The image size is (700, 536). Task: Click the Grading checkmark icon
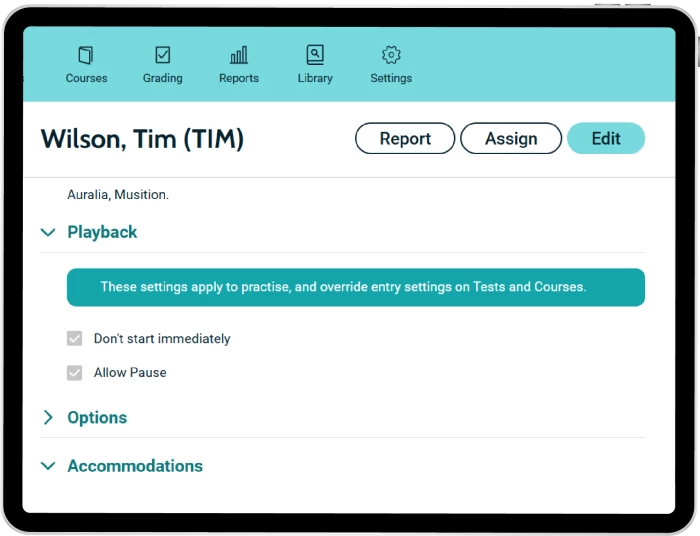tap(163, 55)
